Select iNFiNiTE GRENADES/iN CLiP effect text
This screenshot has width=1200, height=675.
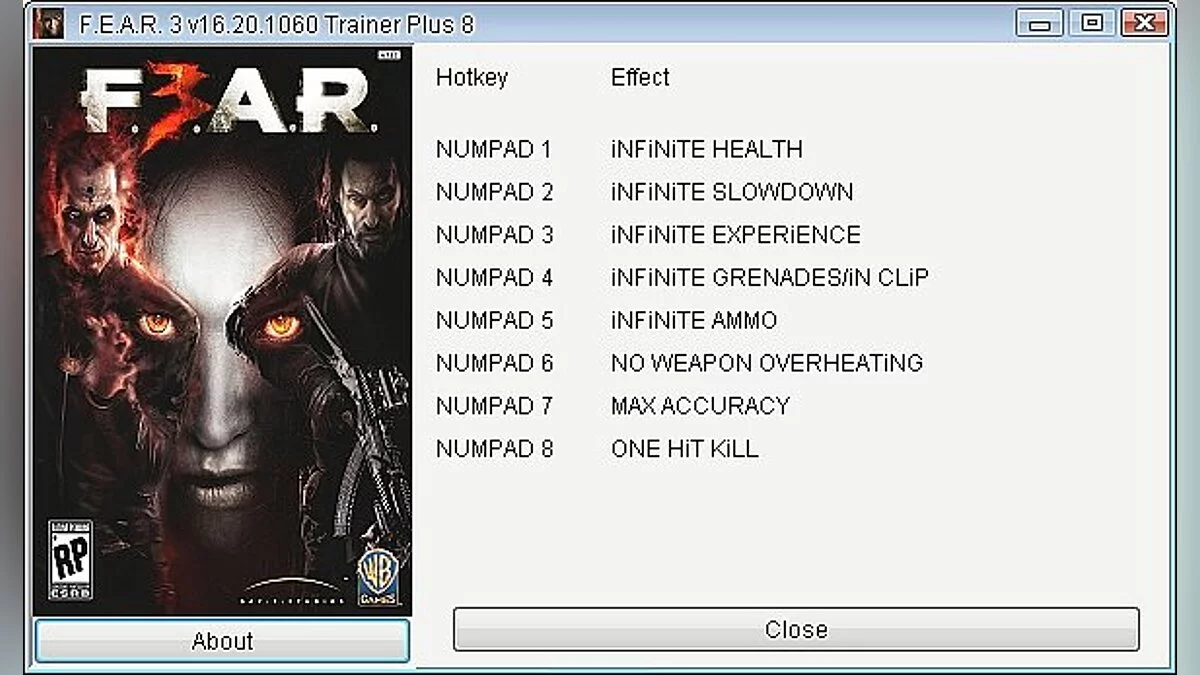(770, 277)
